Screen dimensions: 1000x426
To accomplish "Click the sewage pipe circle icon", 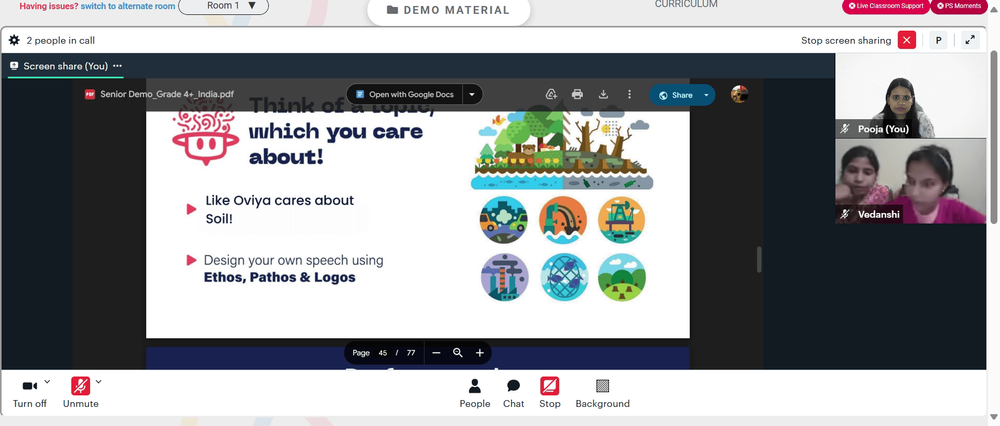I will [562, 220].
